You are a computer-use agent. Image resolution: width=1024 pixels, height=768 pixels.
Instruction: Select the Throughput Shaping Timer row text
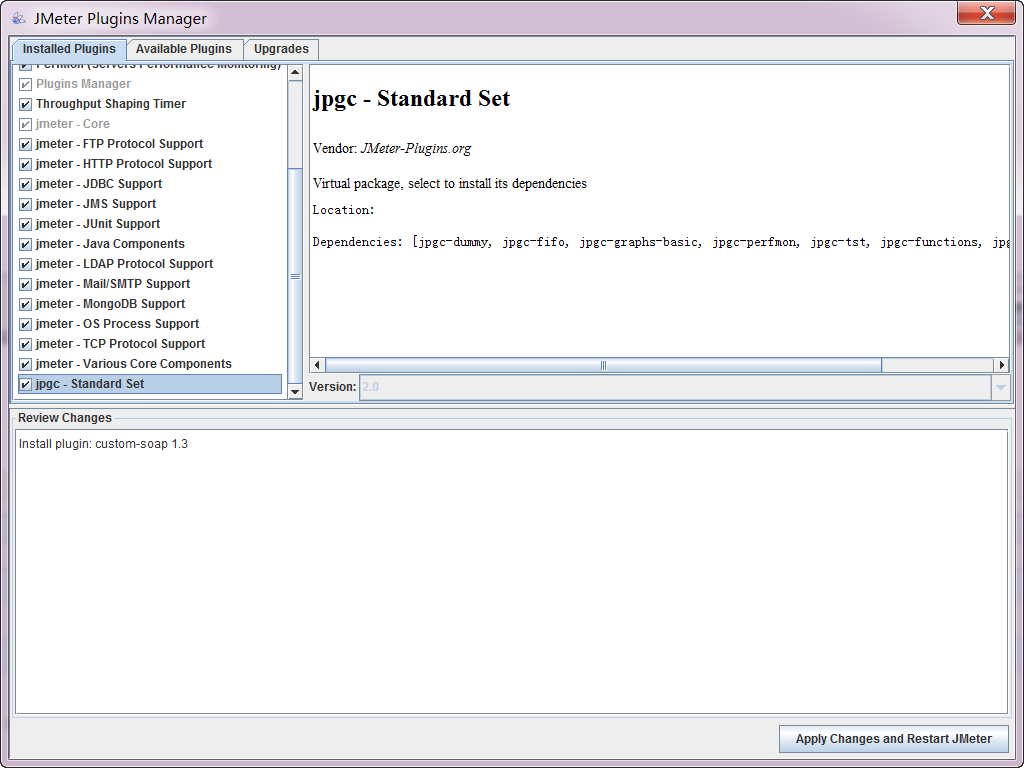[x=111, y=104]
